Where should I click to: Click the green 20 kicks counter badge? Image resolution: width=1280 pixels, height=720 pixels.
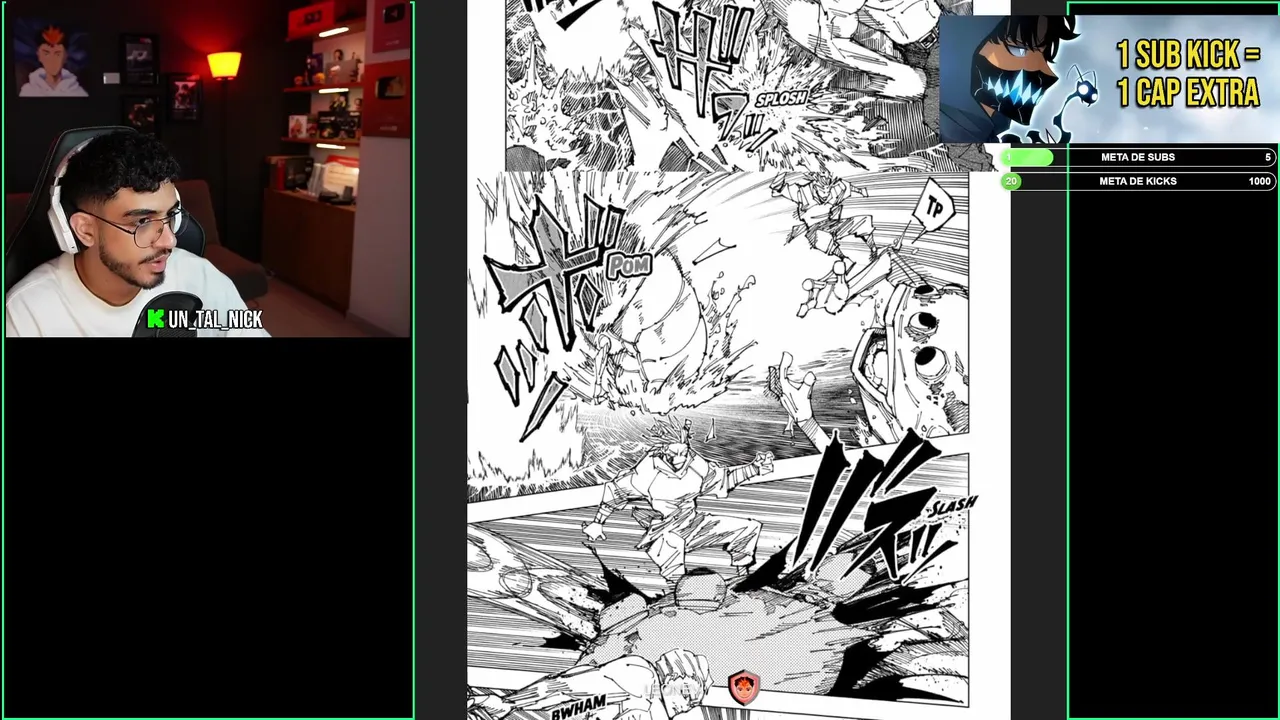[1011, 181]
